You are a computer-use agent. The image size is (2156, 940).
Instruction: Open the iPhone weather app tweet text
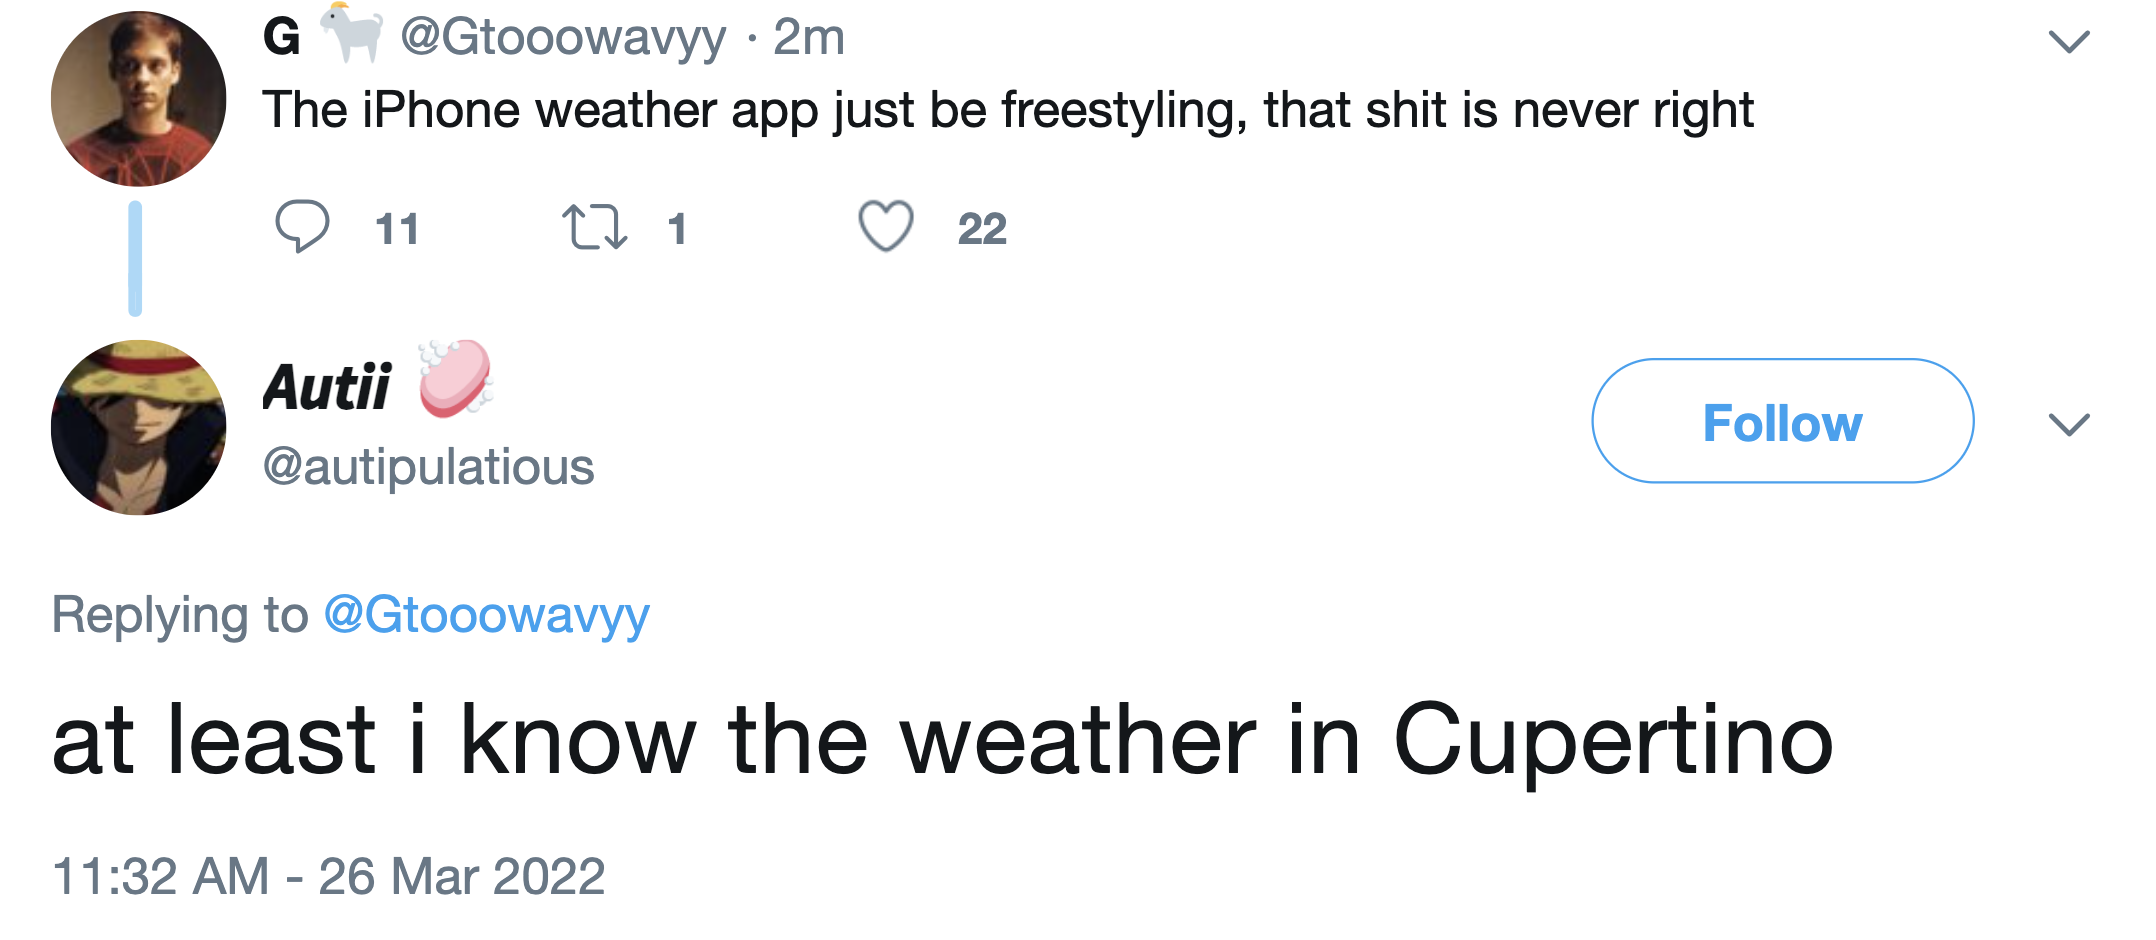[x=1007, y=110]
